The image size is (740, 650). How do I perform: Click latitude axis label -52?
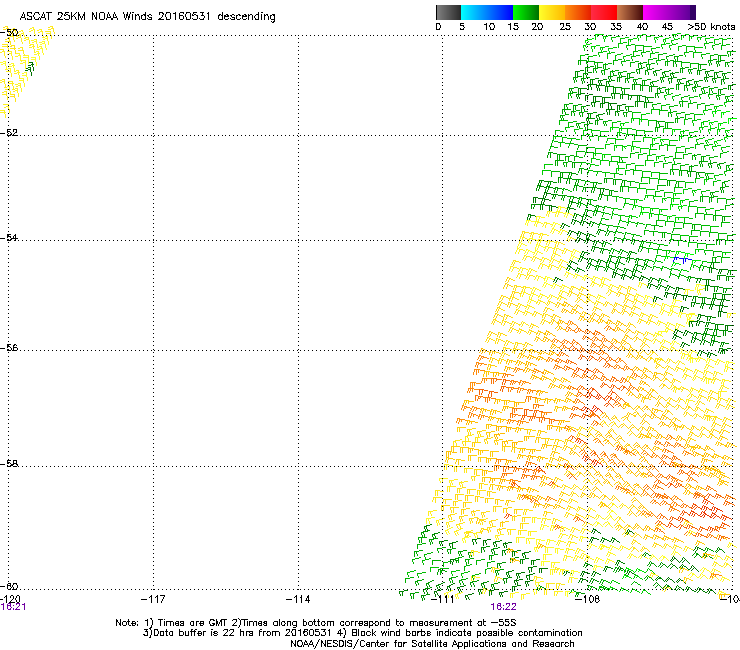9,133
